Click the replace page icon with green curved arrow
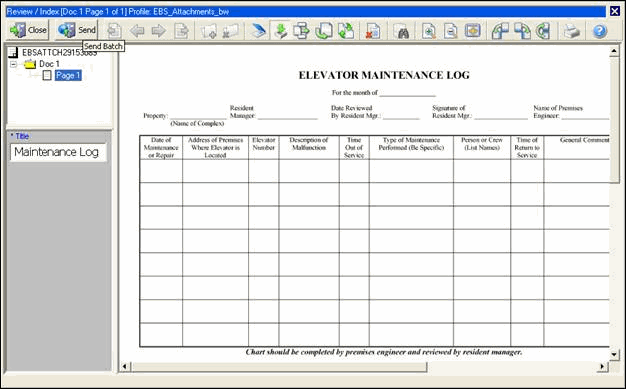The image size is (626, 389). 324,31
